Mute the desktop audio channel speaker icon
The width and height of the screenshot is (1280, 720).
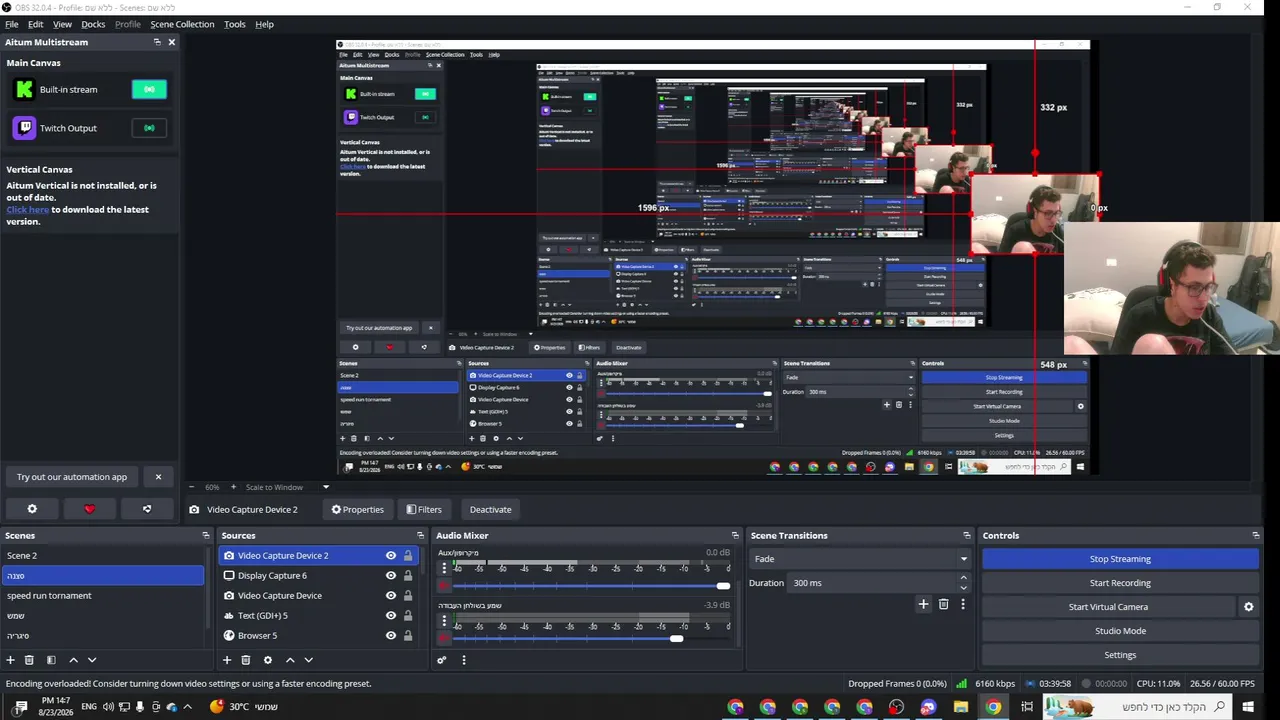(x=444, y=639)
